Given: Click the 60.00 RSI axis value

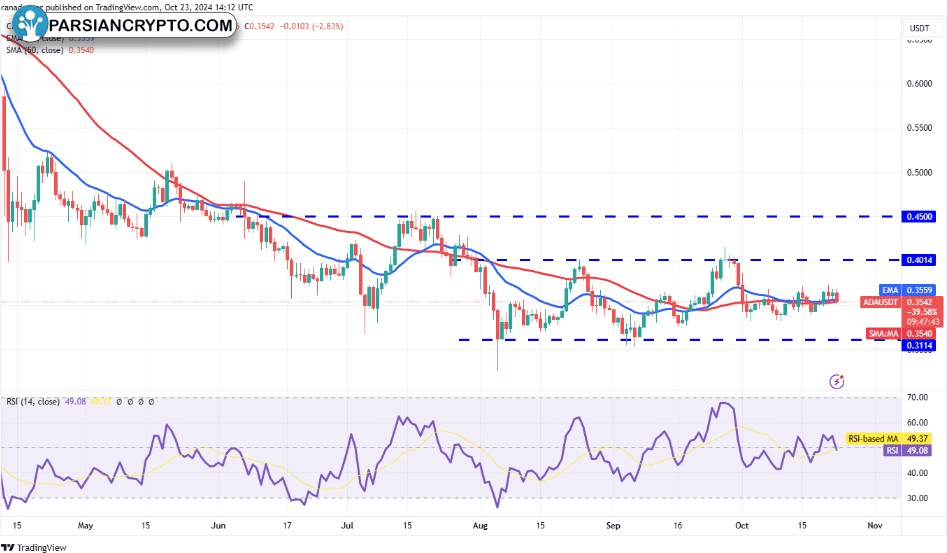Looking at the screenshot, I should click(x=917, y=423).
